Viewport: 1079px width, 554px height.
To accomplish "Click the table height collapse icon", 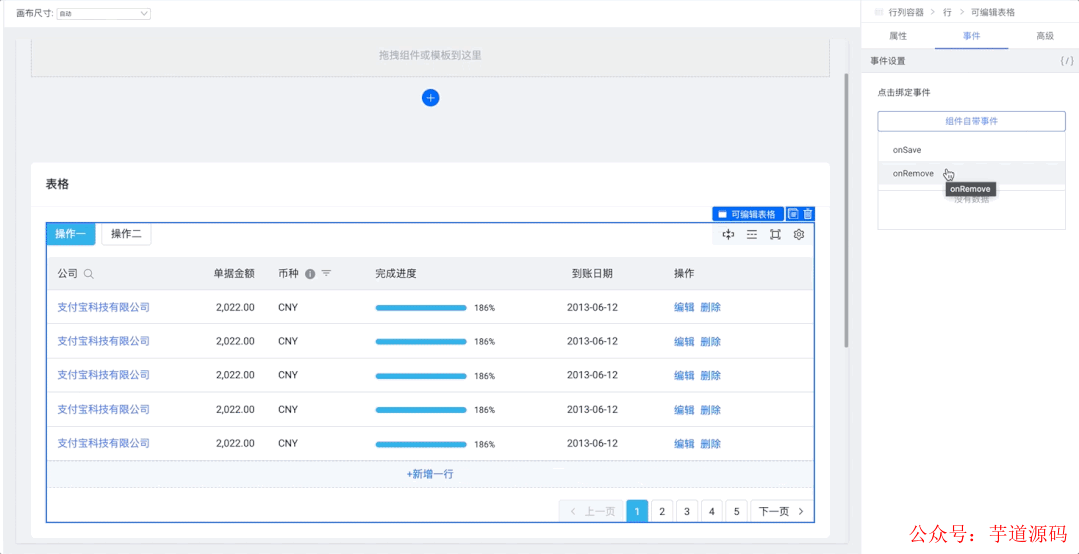I will tap(728, 235).
